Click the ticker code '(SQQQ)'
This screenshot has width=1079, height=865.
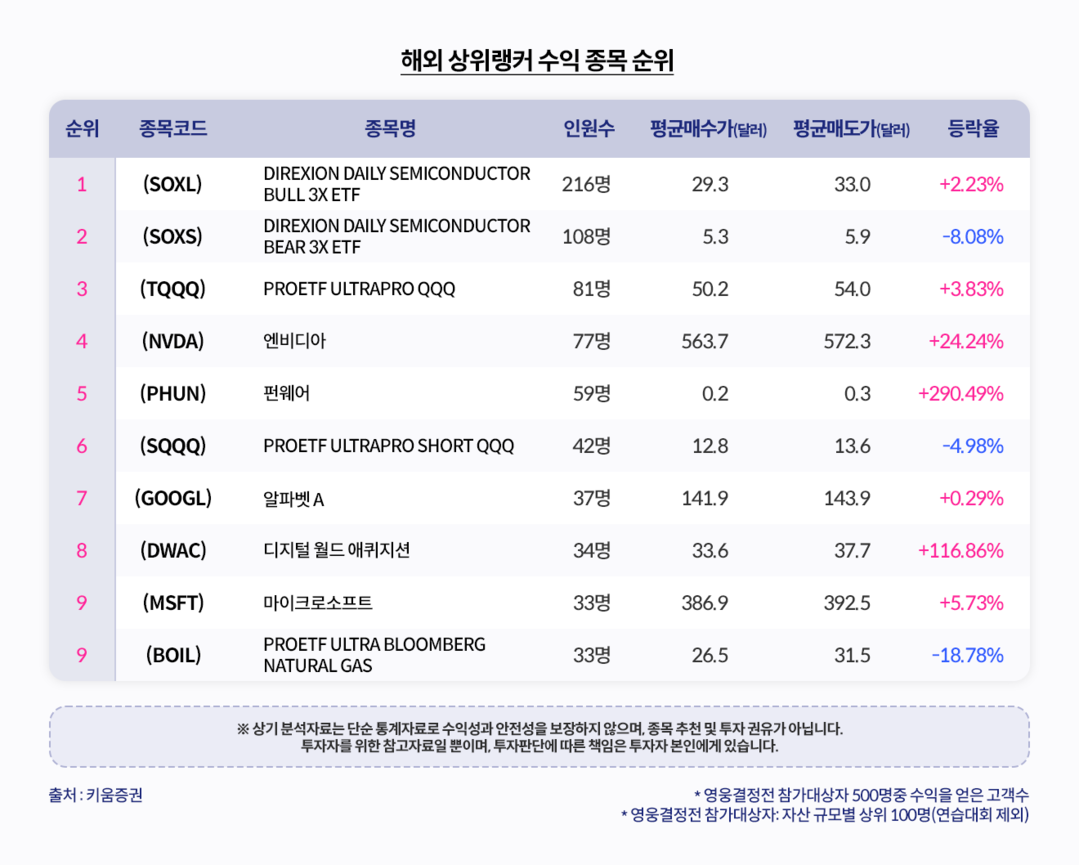point(173,445)
